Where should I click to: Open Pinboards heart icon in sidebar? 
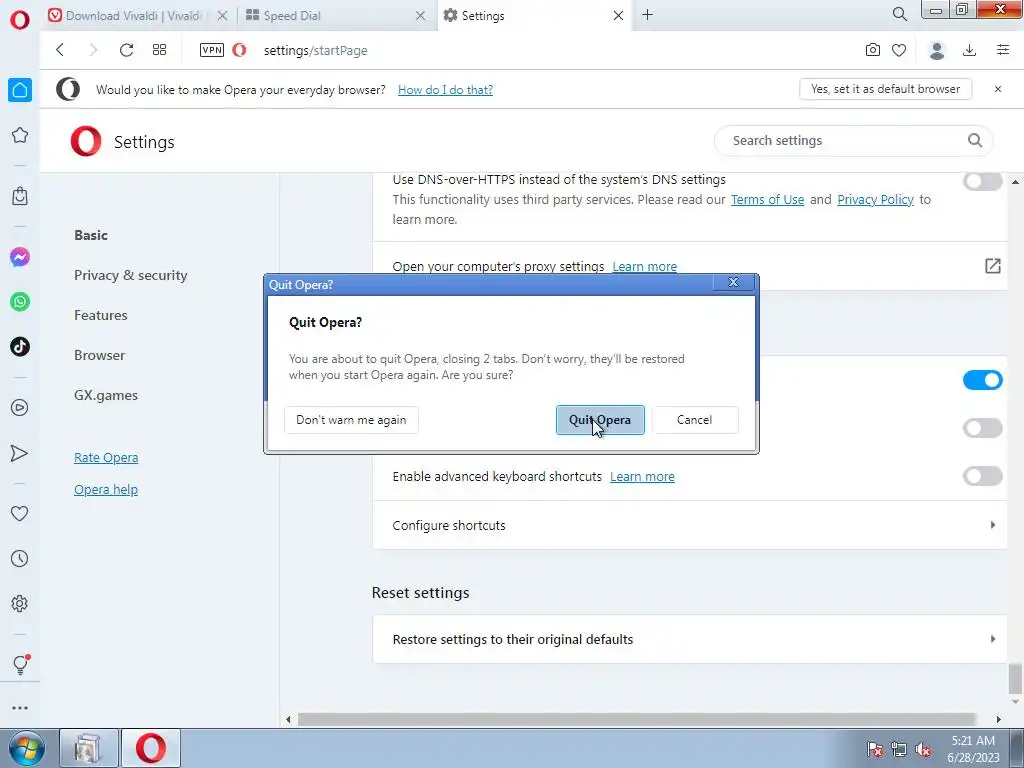click(x=20, y=514)
